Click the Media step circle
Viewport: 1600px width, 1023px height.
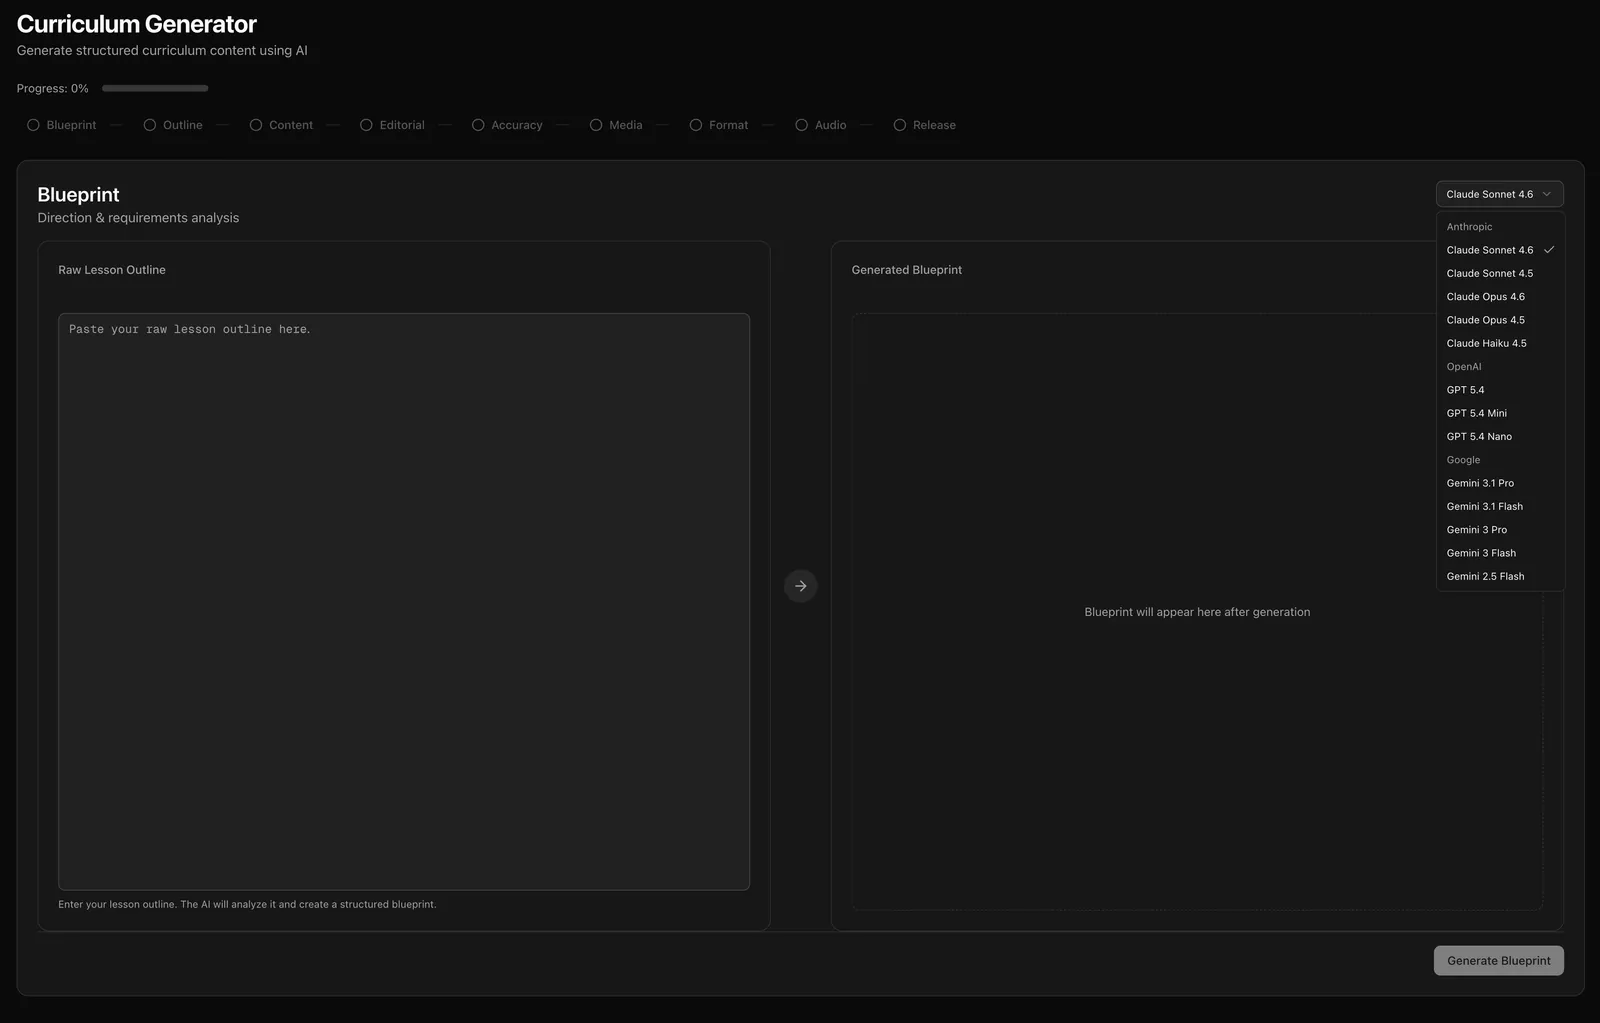[x=596, y=125]
